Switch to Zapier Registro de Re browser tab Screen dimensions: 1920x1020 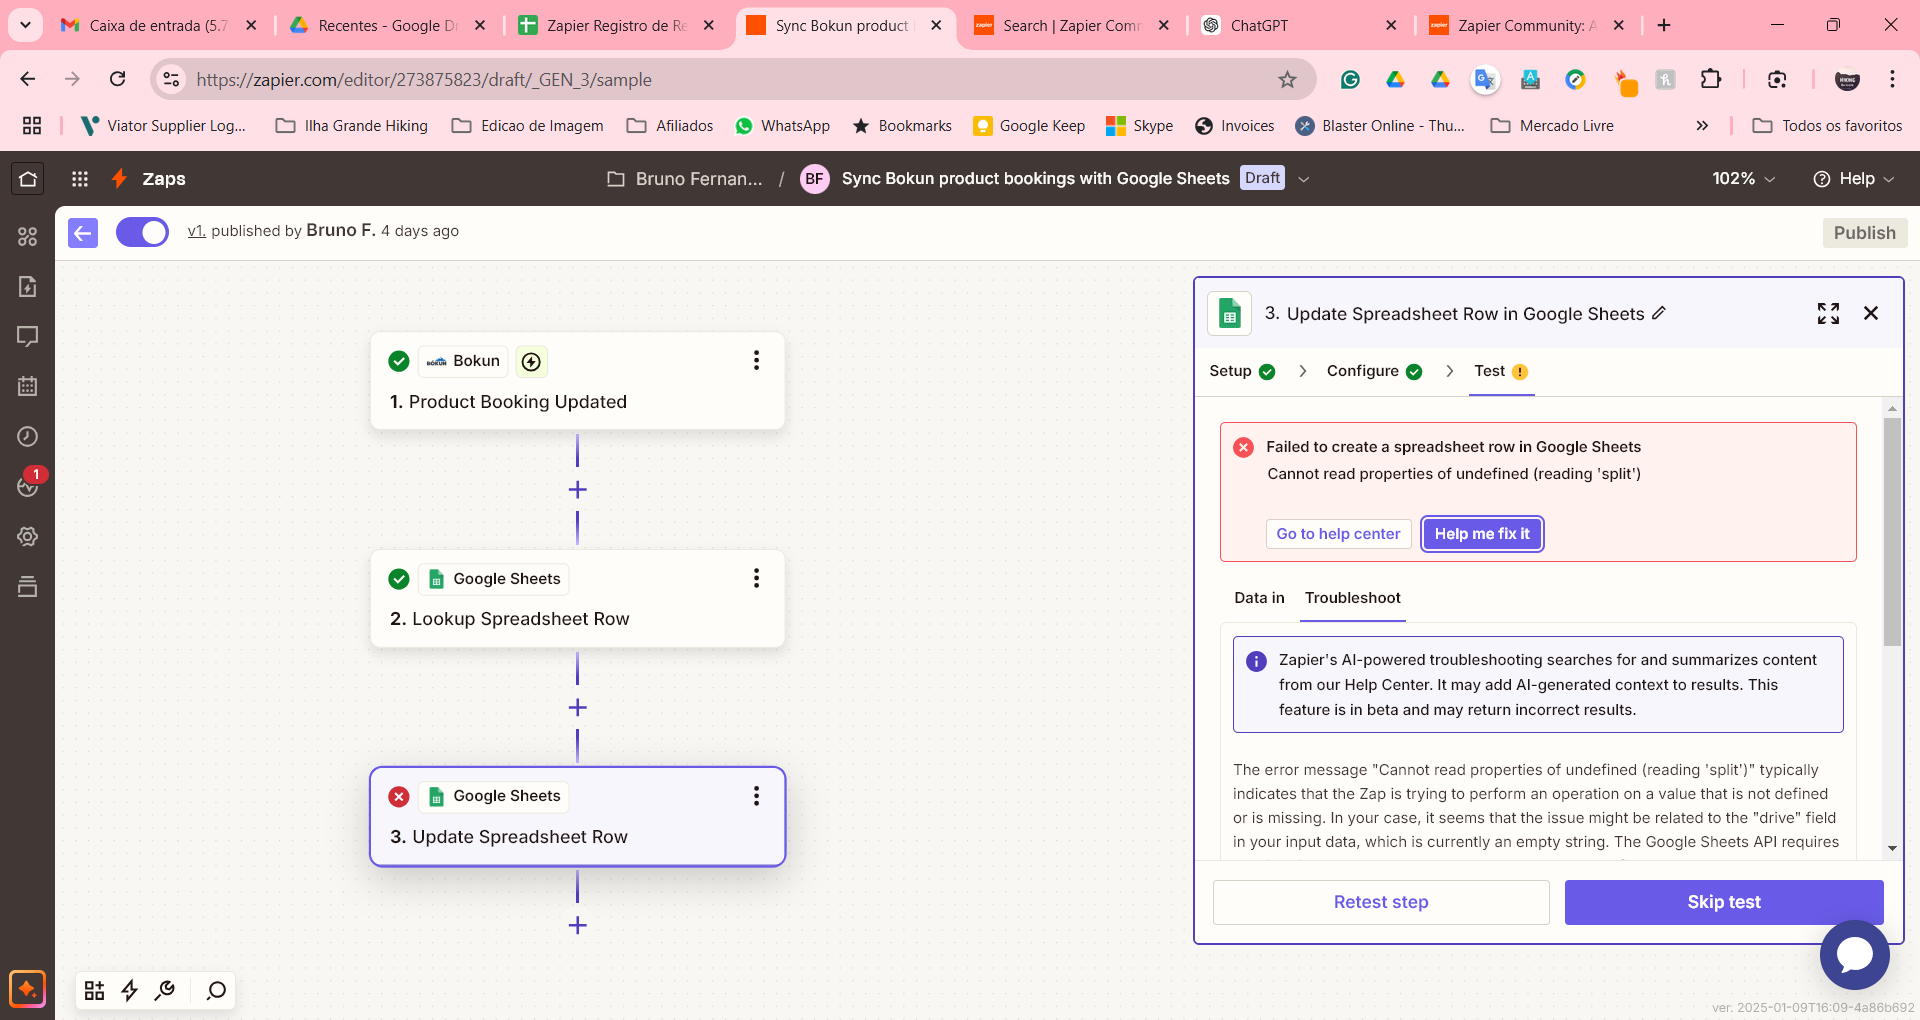[616, 25]
